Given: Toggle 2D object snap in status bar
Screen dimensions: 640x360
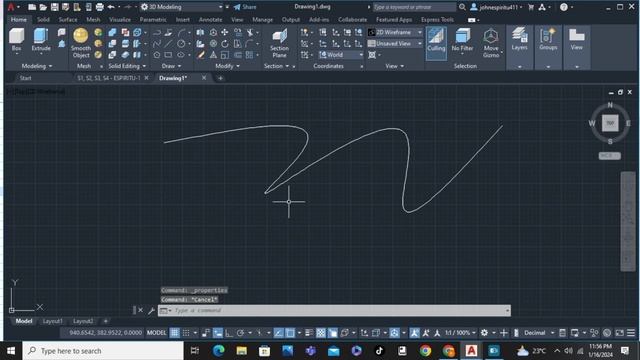Looking at the screenshot, I should pos(290,333).
